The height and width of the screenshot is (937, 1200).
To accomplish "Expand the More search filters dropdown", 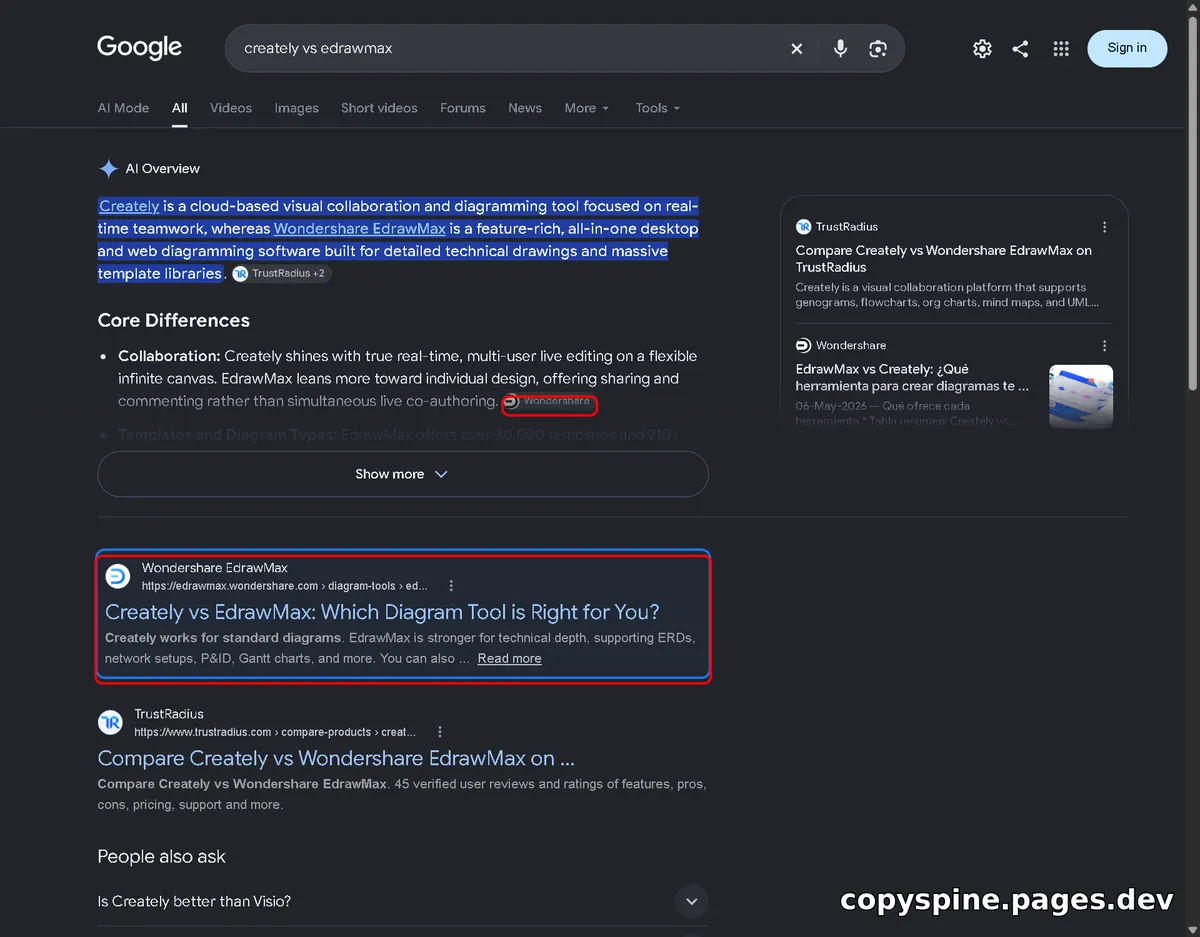I will pos(586,108).
